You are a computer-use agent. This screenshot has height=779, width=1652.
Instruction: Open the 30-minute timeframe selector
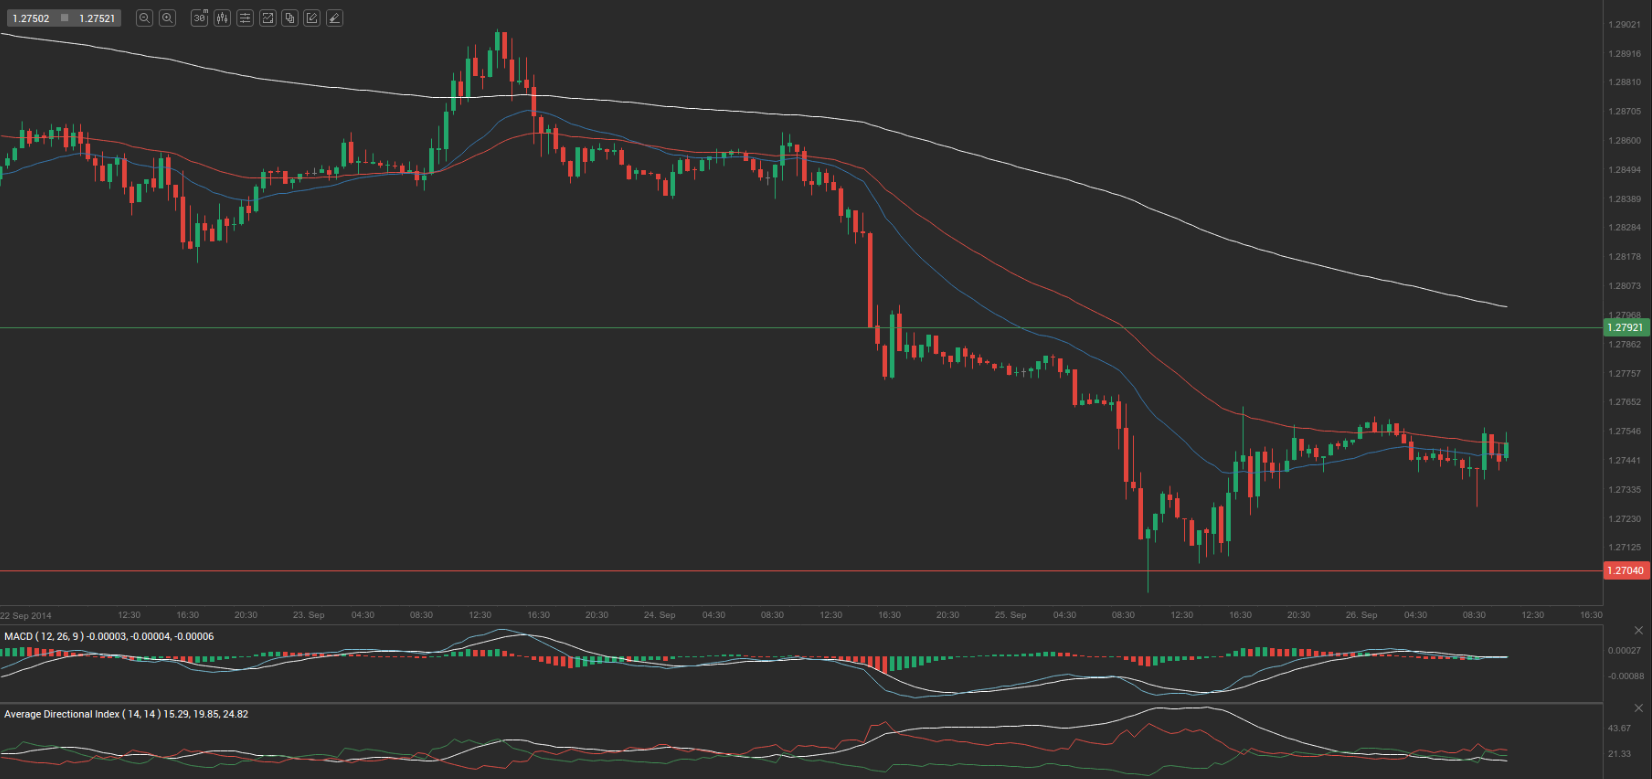200,18
